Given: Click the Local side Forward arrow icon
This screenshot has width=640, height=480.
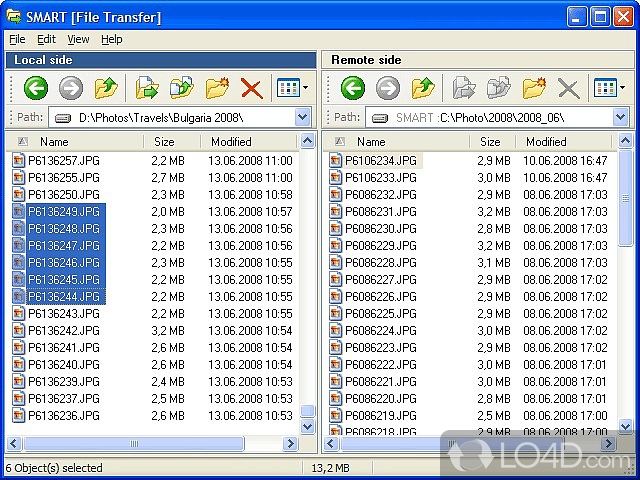Looking at the screenshot, I should click(x=71, y=88).
